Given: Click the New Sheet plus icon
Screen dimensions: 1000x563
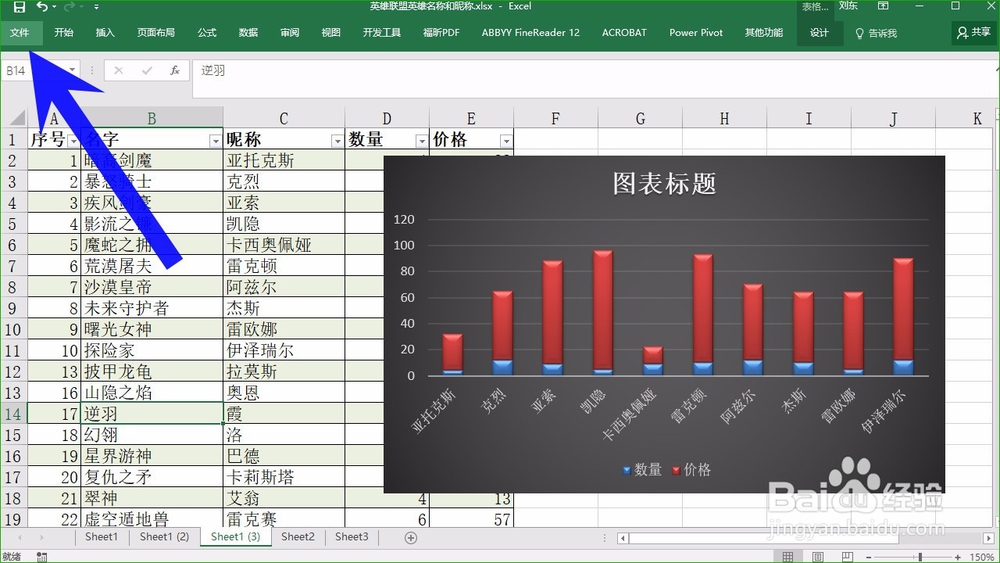Looking at the screenshot, I should point(411,538).
